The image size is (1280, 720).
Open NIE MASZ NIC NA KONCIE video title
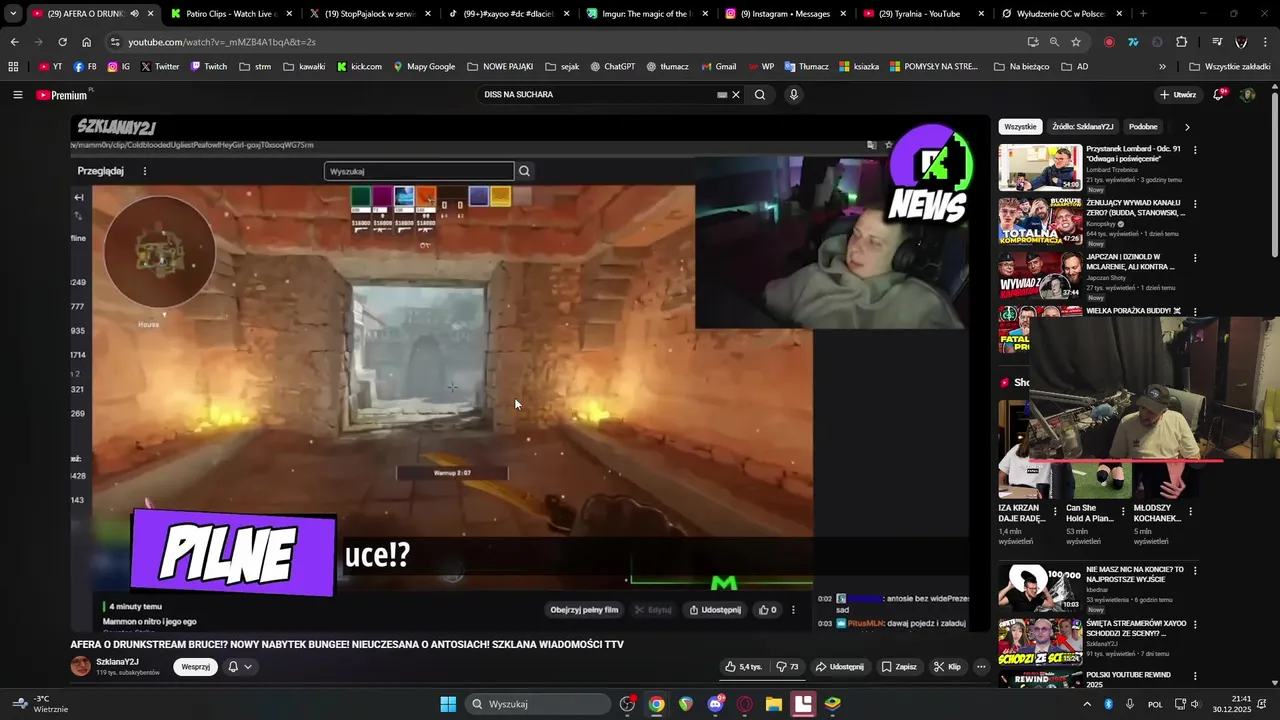point(1135,575)
